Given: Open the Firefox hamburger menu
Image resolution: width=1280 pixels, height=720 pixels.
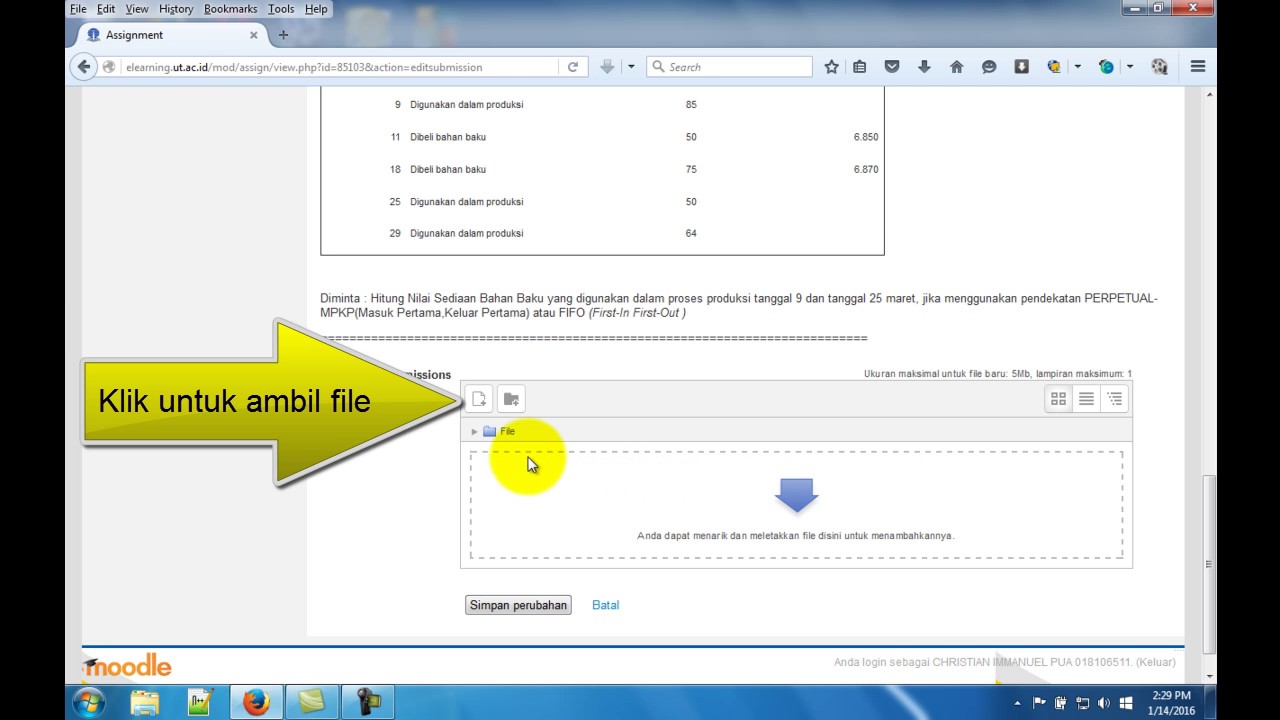Looking at the screenshot, I should coord(1198,67).
